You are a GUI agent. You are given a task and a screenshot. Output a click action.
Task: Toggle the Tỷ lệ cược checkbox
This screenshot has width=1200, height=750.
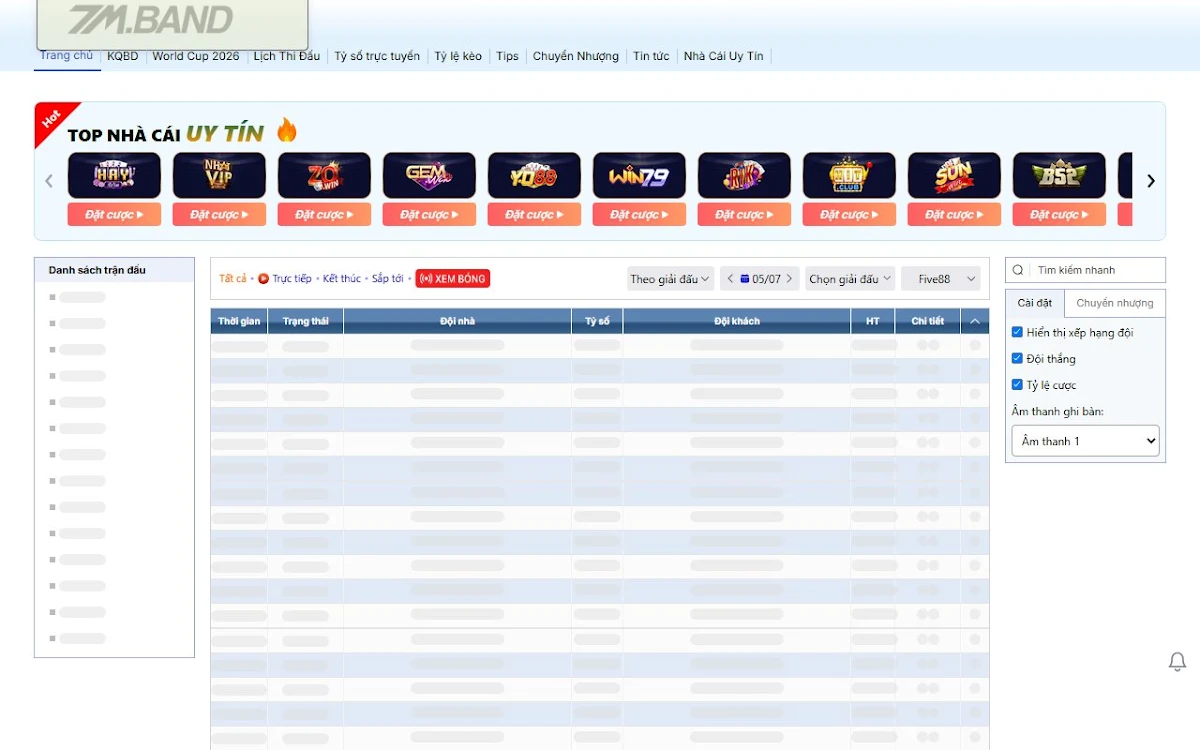[x=1017, y=385]
